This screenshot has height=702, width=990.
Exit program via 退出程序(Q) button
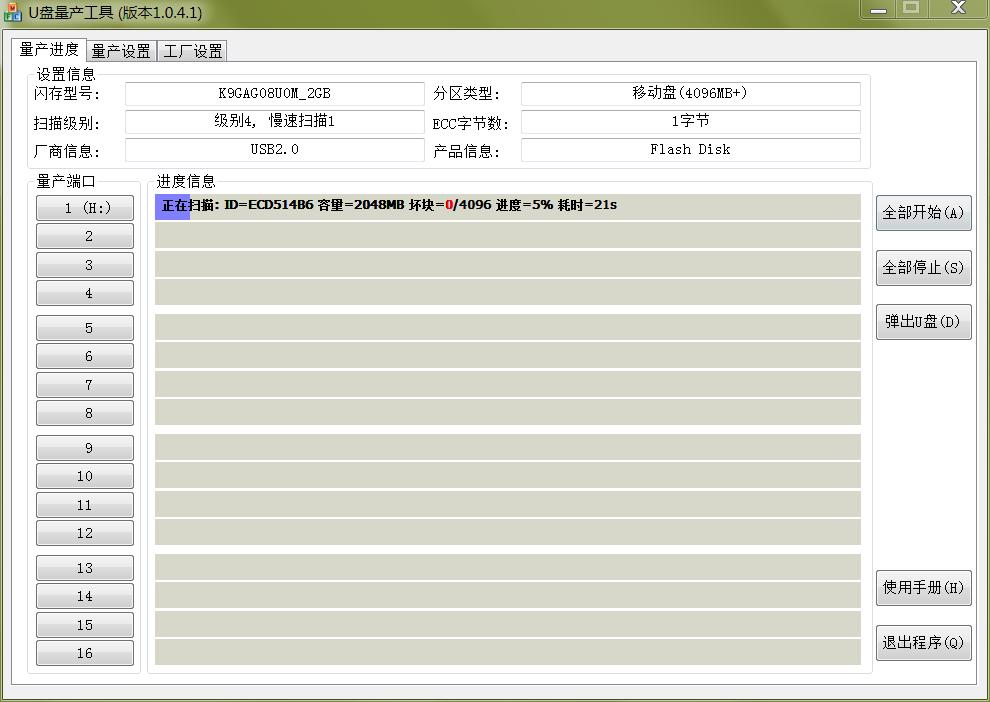click(923, 643)
